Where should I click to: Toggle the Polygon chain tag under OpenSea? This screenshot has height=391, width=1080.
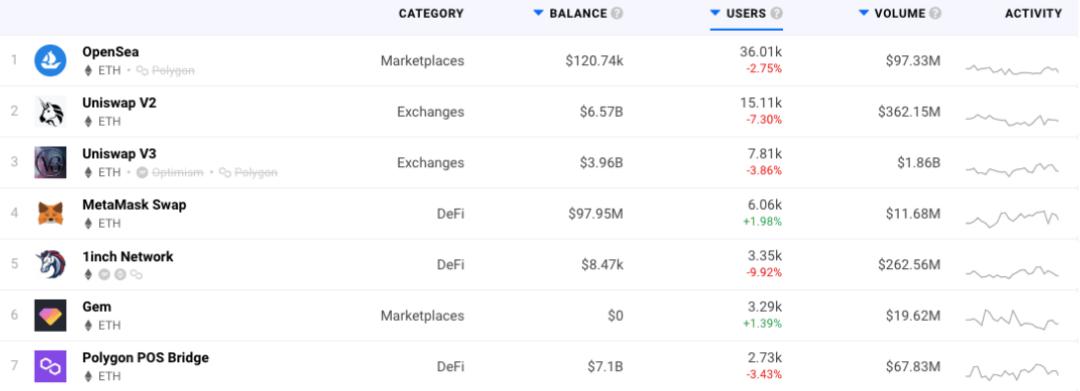165,70
